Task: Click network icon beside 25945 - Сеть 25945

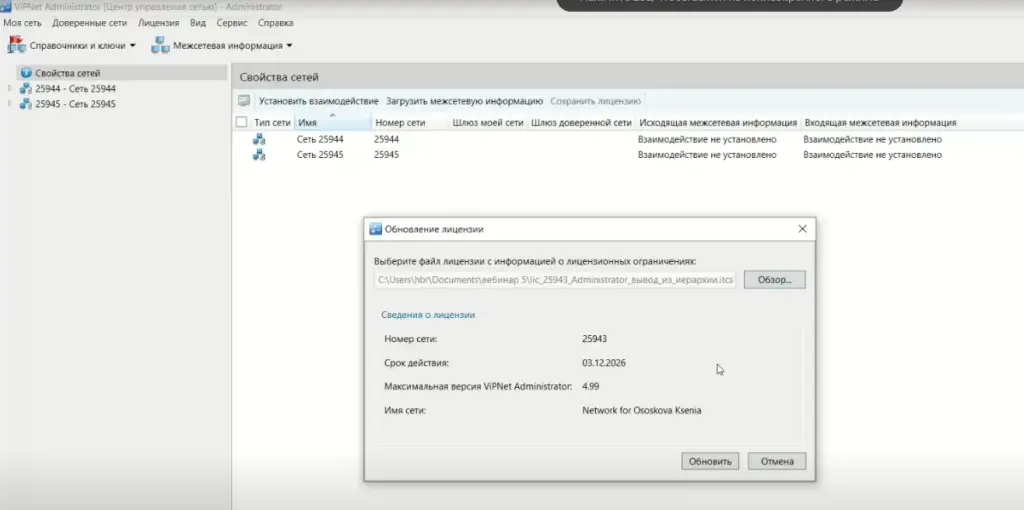Action: click(x=25, y=104)
